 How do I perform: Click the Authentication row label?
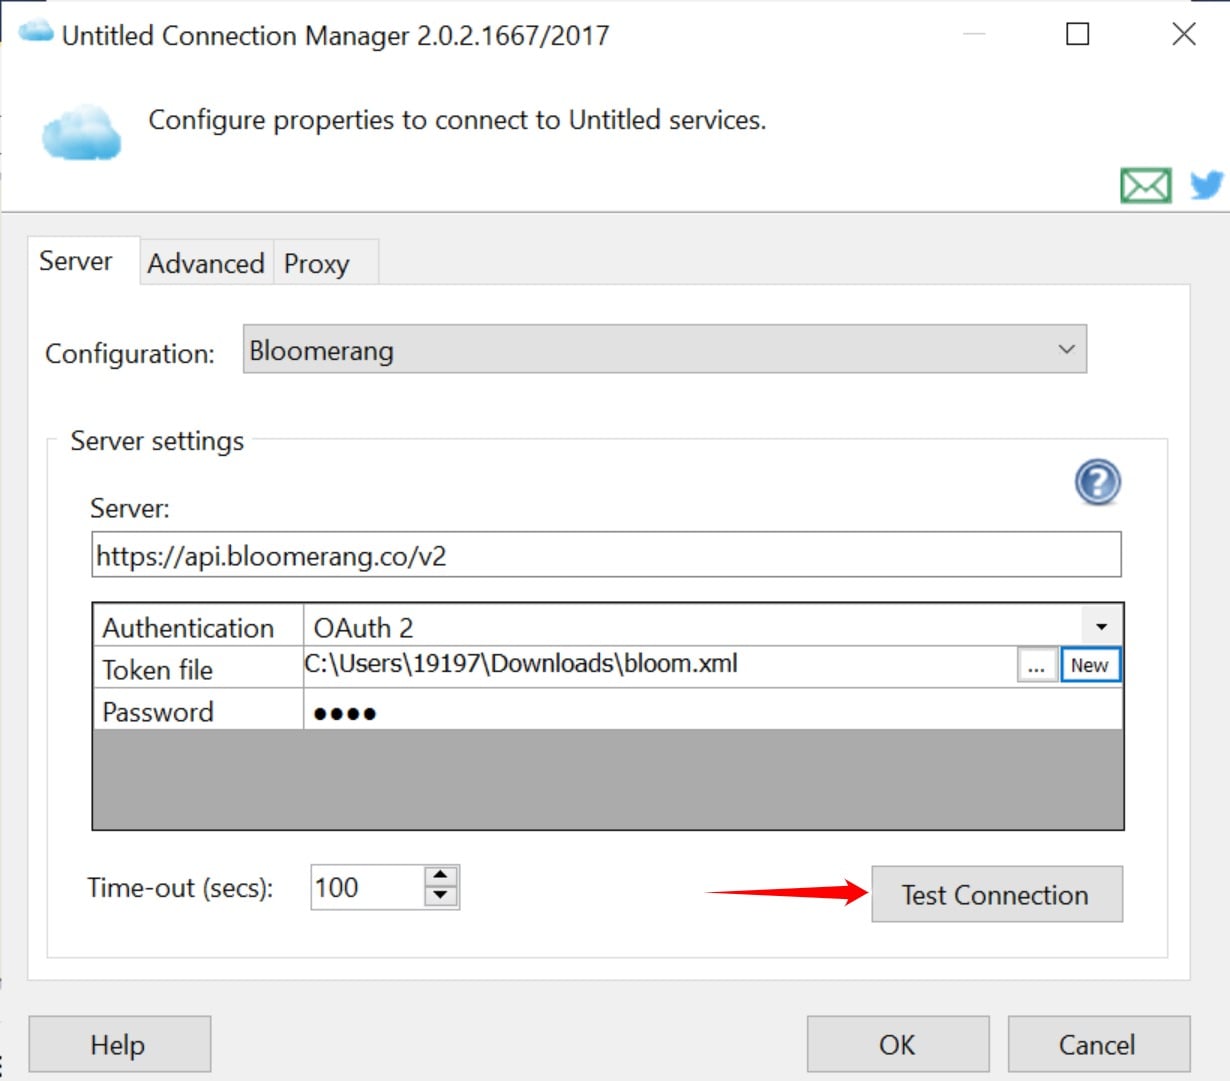(188, 627)
